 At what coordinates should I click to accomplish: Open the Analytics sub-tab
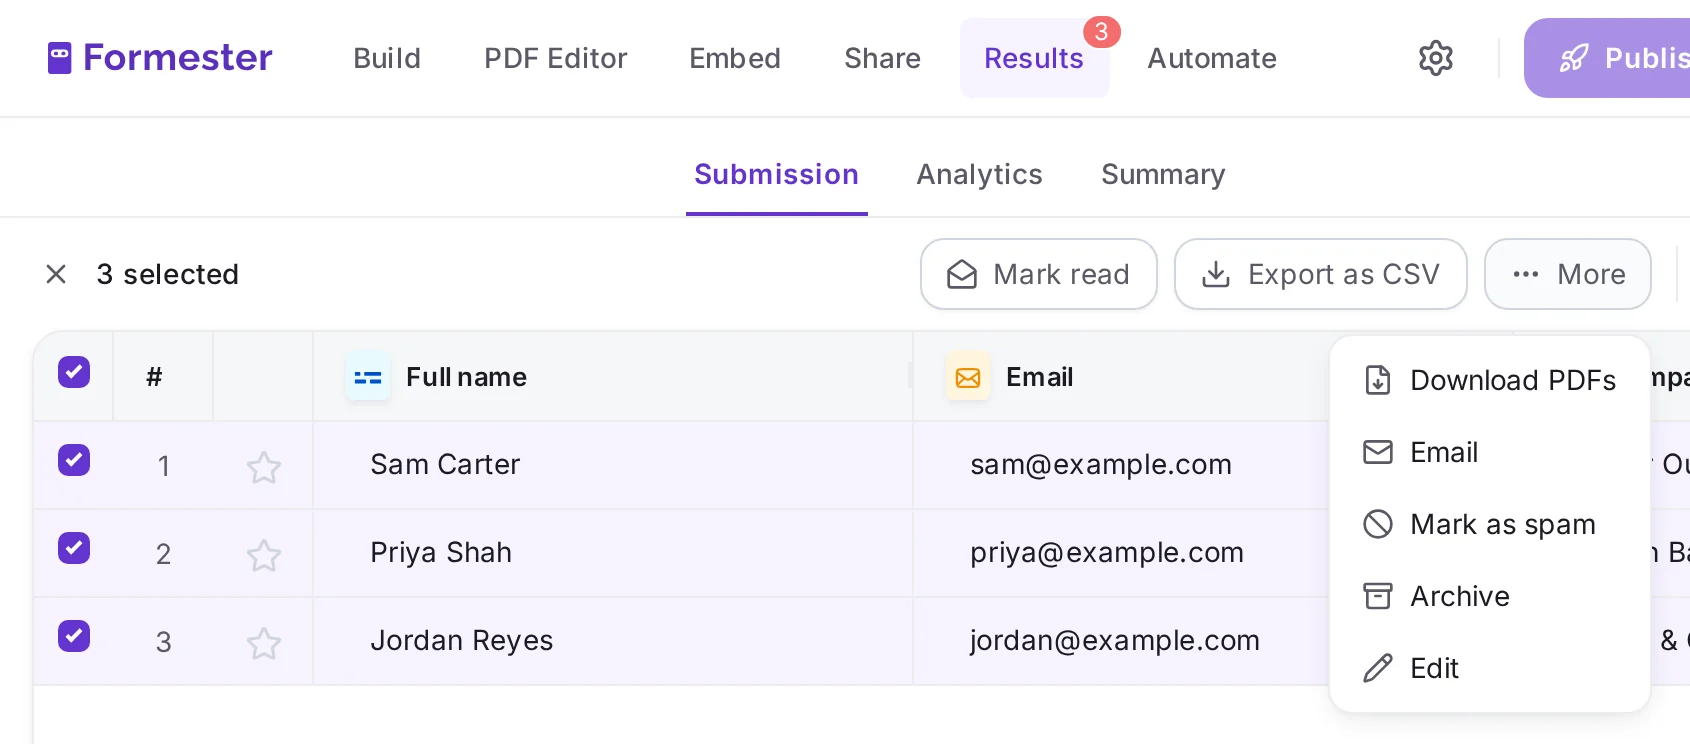980,175
